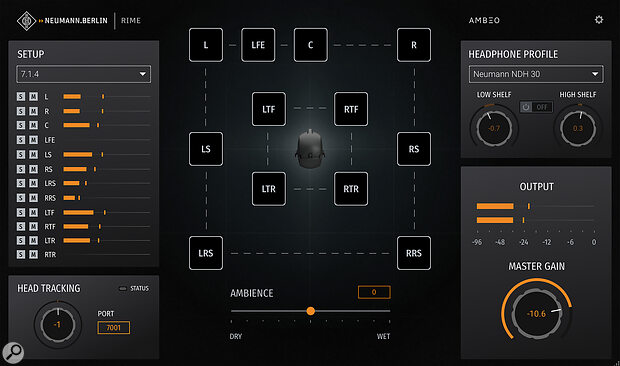Screen dimensions: 620x366
Task: Solo the R channel
Action: (21, 111)
